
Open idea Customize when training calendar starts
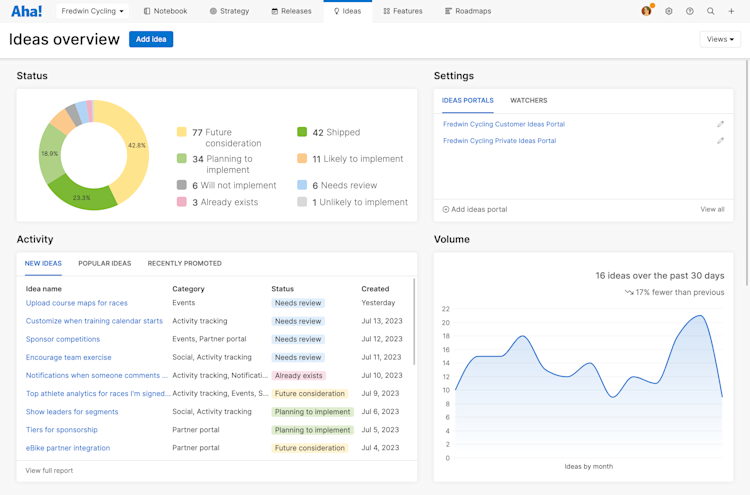click(94, 321)
